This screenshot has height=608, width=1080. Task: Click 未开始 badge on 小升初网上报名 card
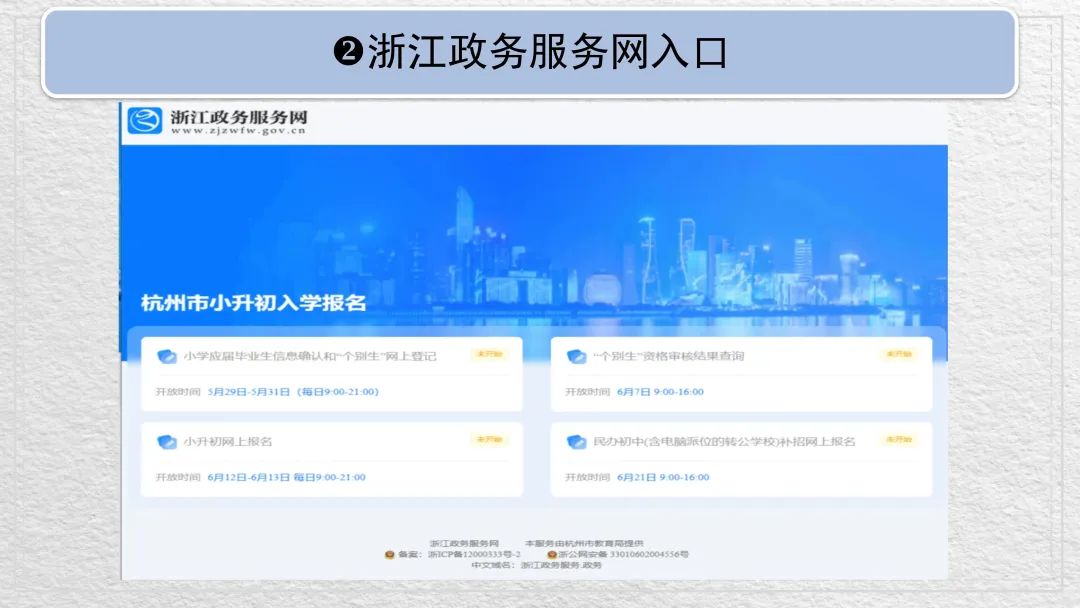(490, 439)
